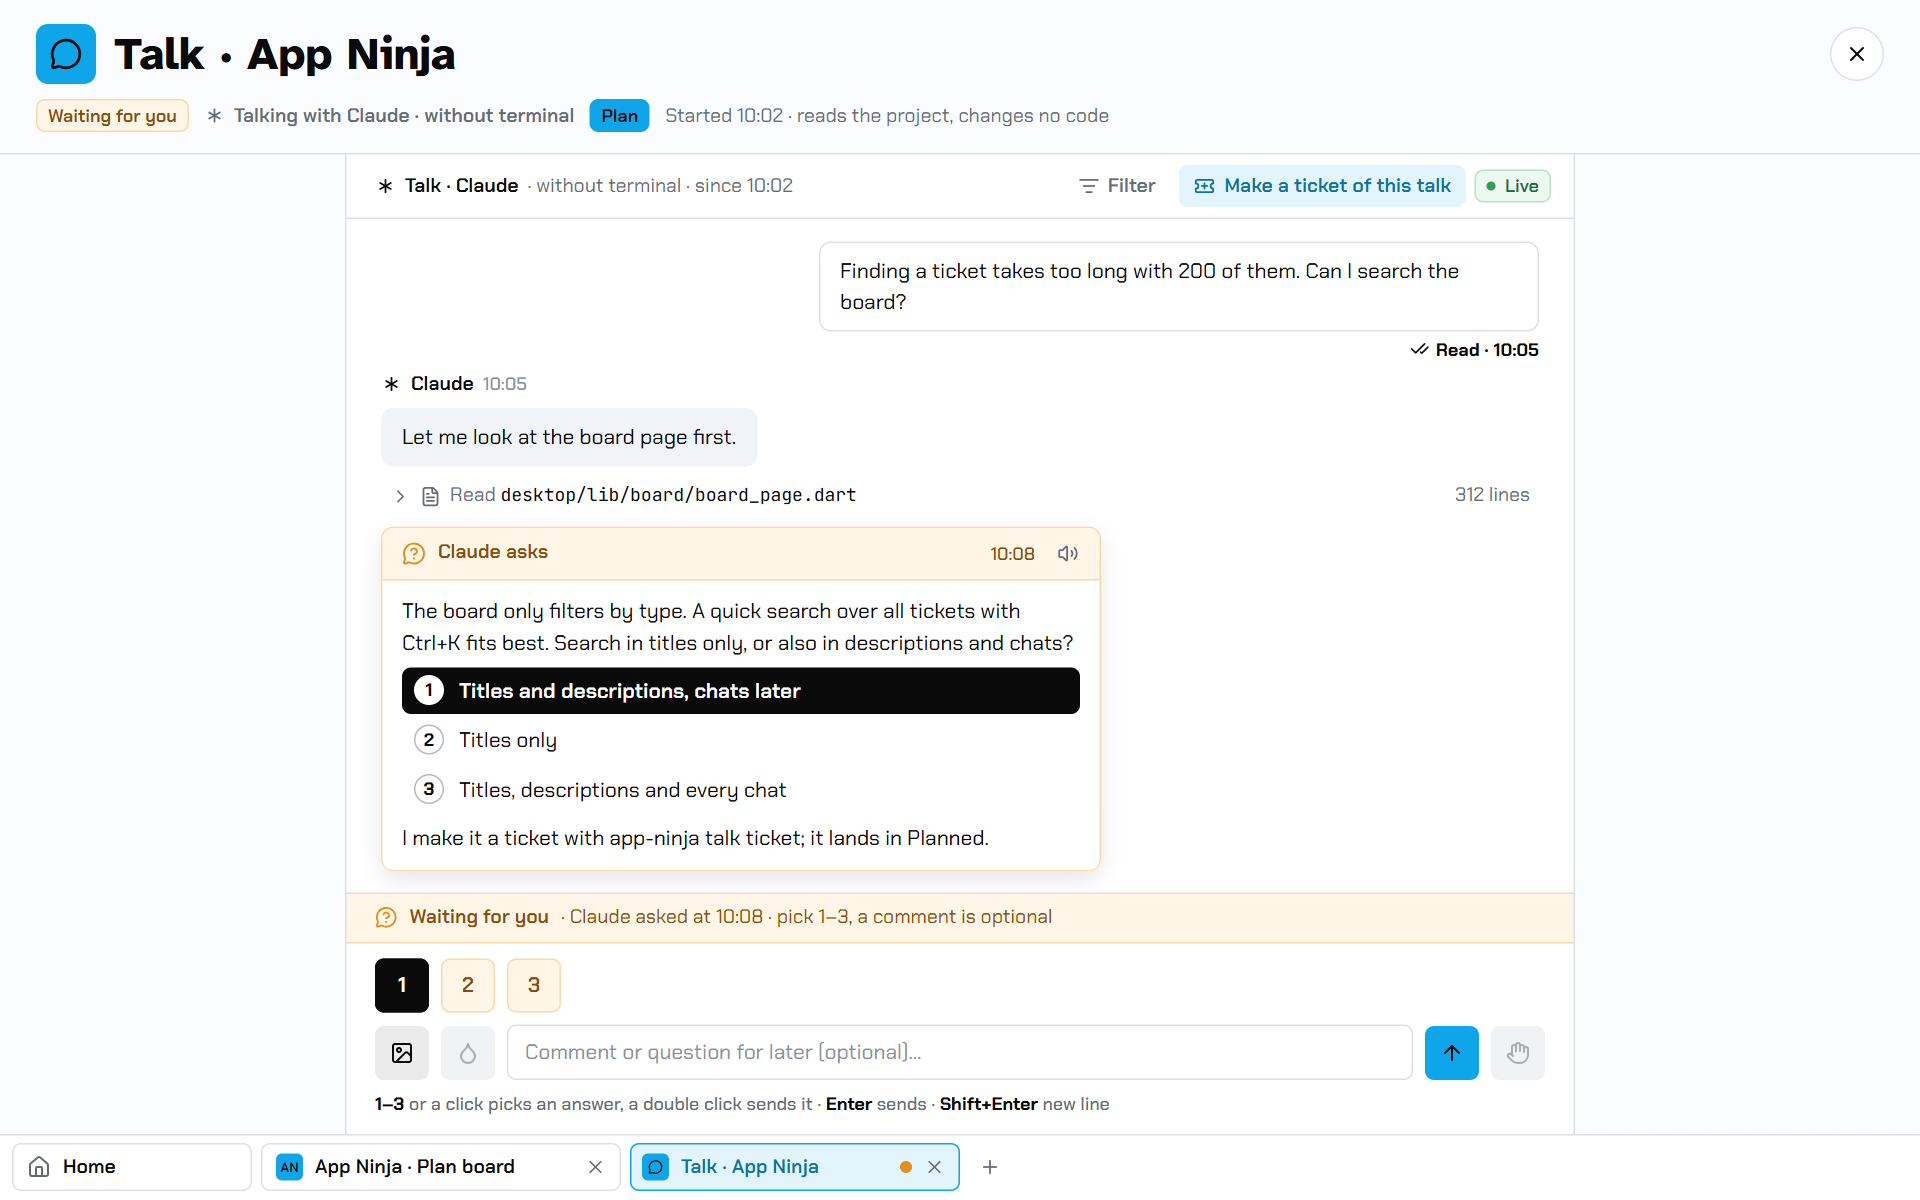This screenshot has height=1200, width=1920.
Task: Add a new tab with plus icon
Action: click(990, 1167)
